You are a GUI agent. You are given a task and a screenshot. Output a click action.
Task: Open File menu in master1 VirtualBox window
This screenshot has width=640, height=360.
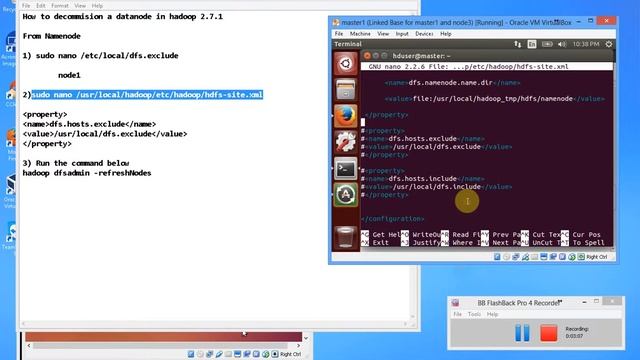coord(339,34)
